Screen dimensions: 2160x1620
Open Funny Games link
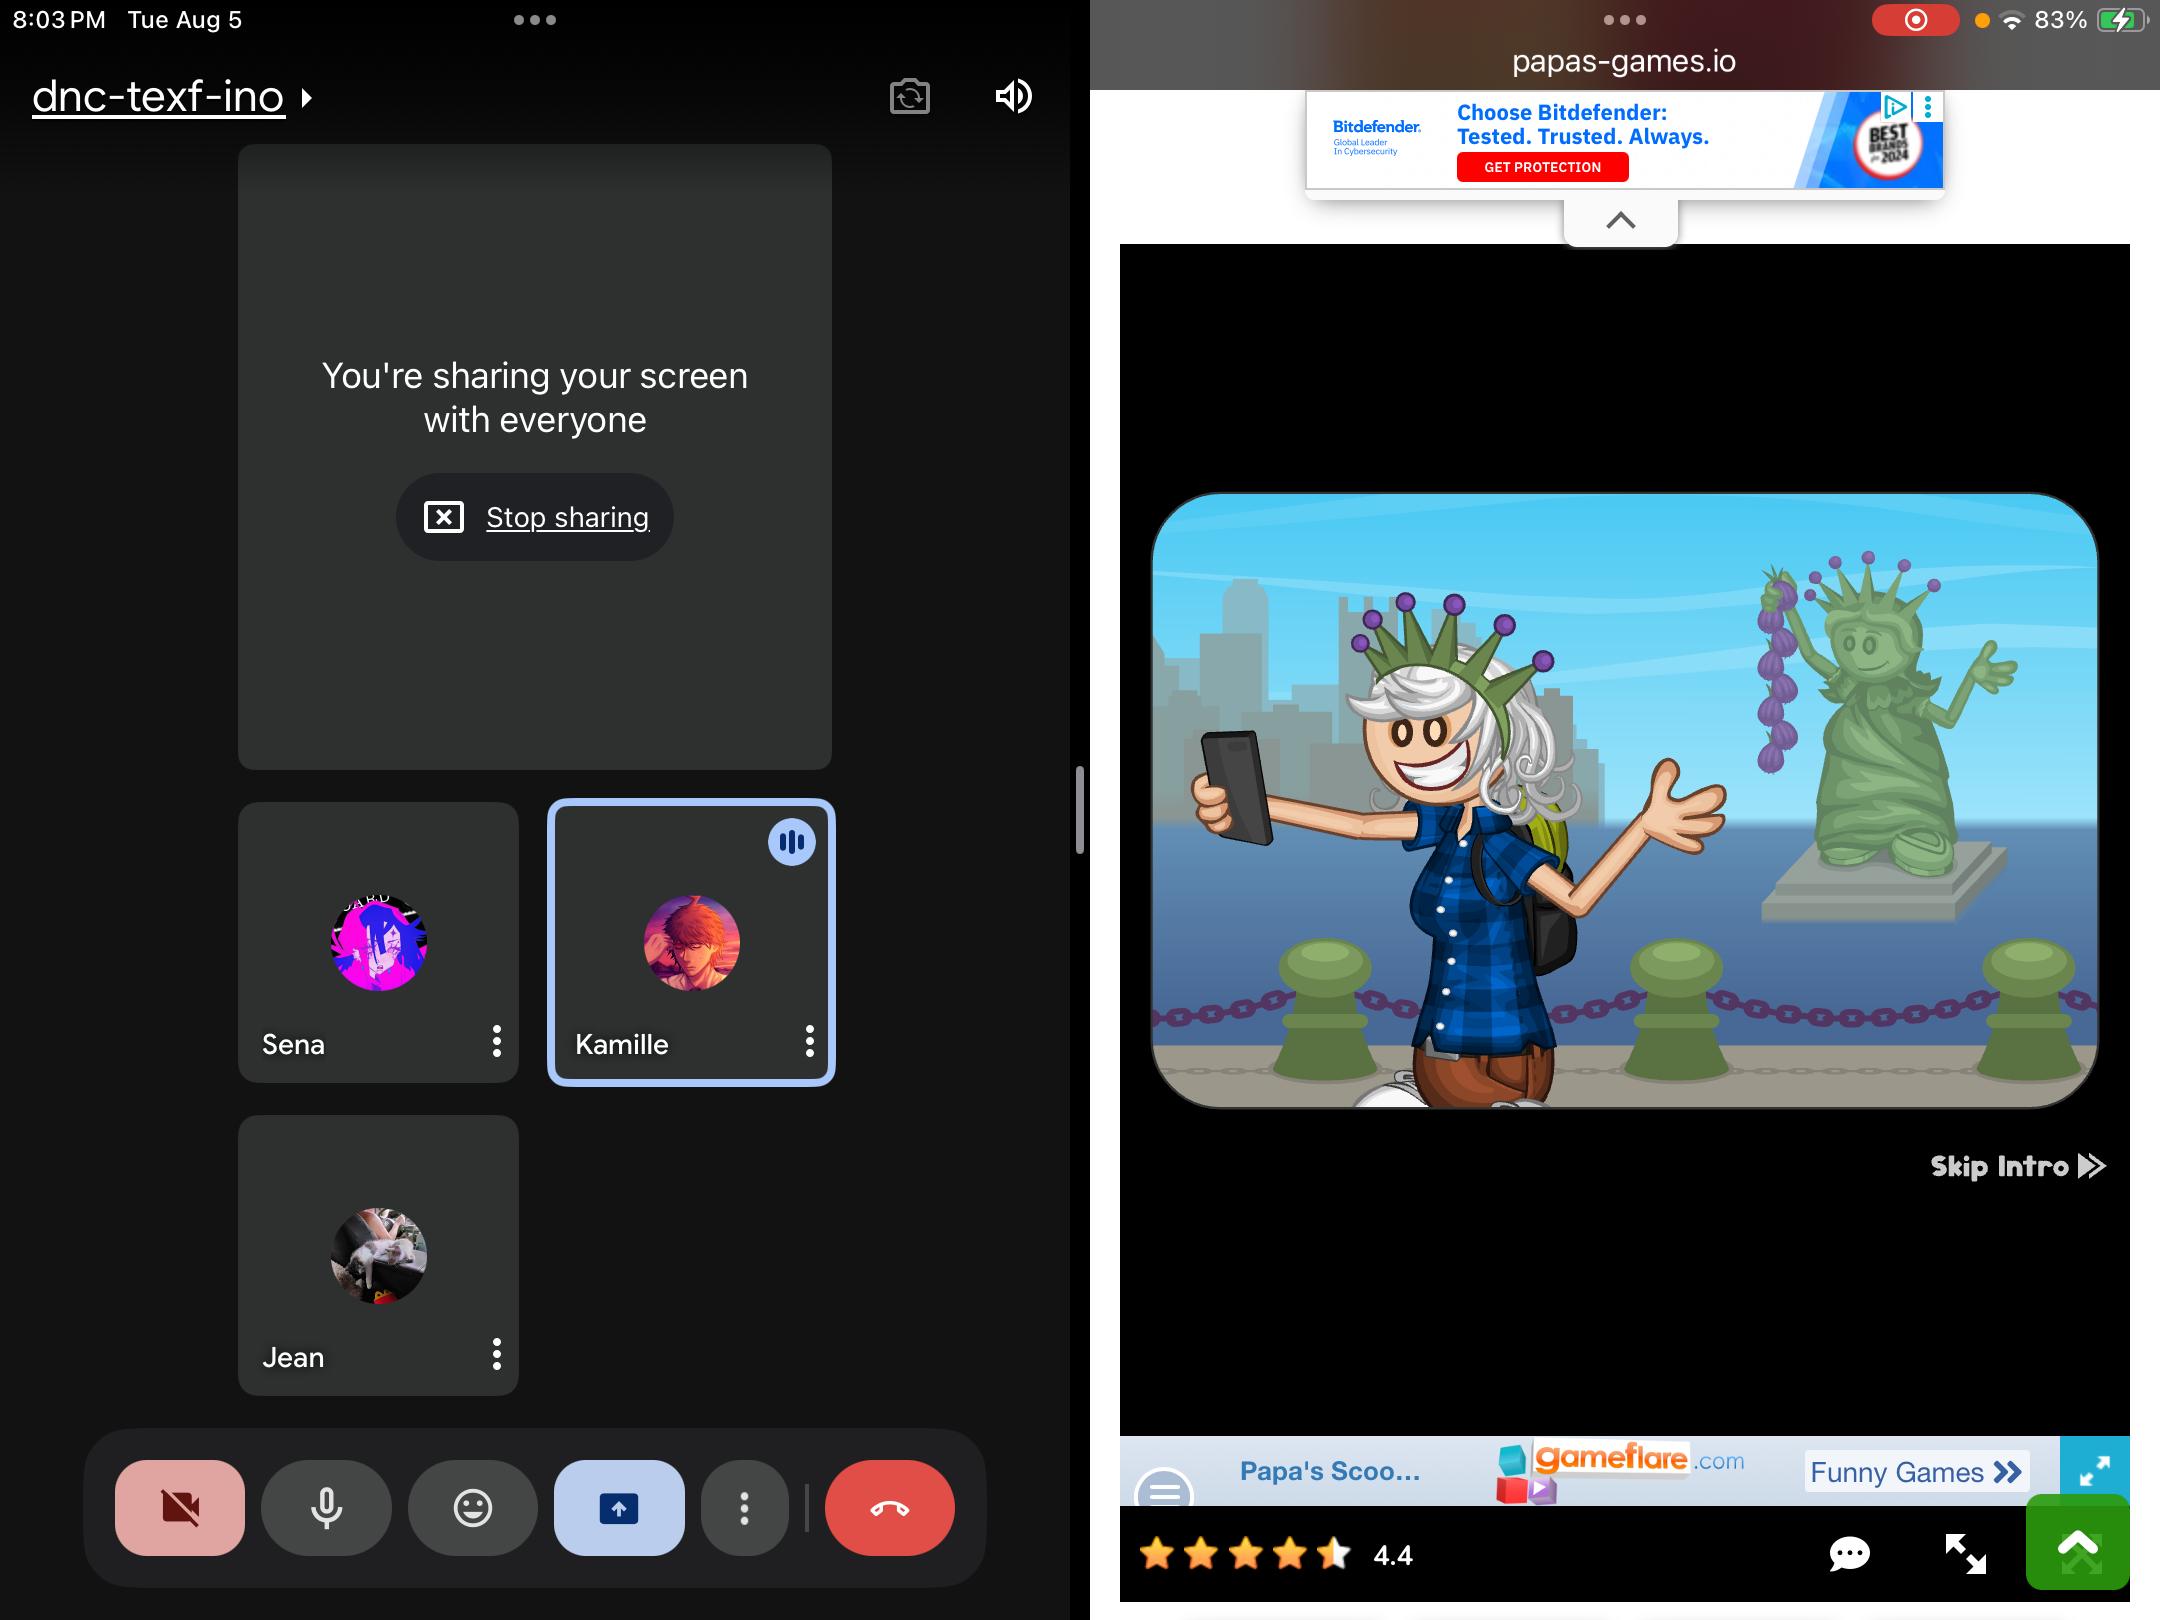pos(1916,1471)
